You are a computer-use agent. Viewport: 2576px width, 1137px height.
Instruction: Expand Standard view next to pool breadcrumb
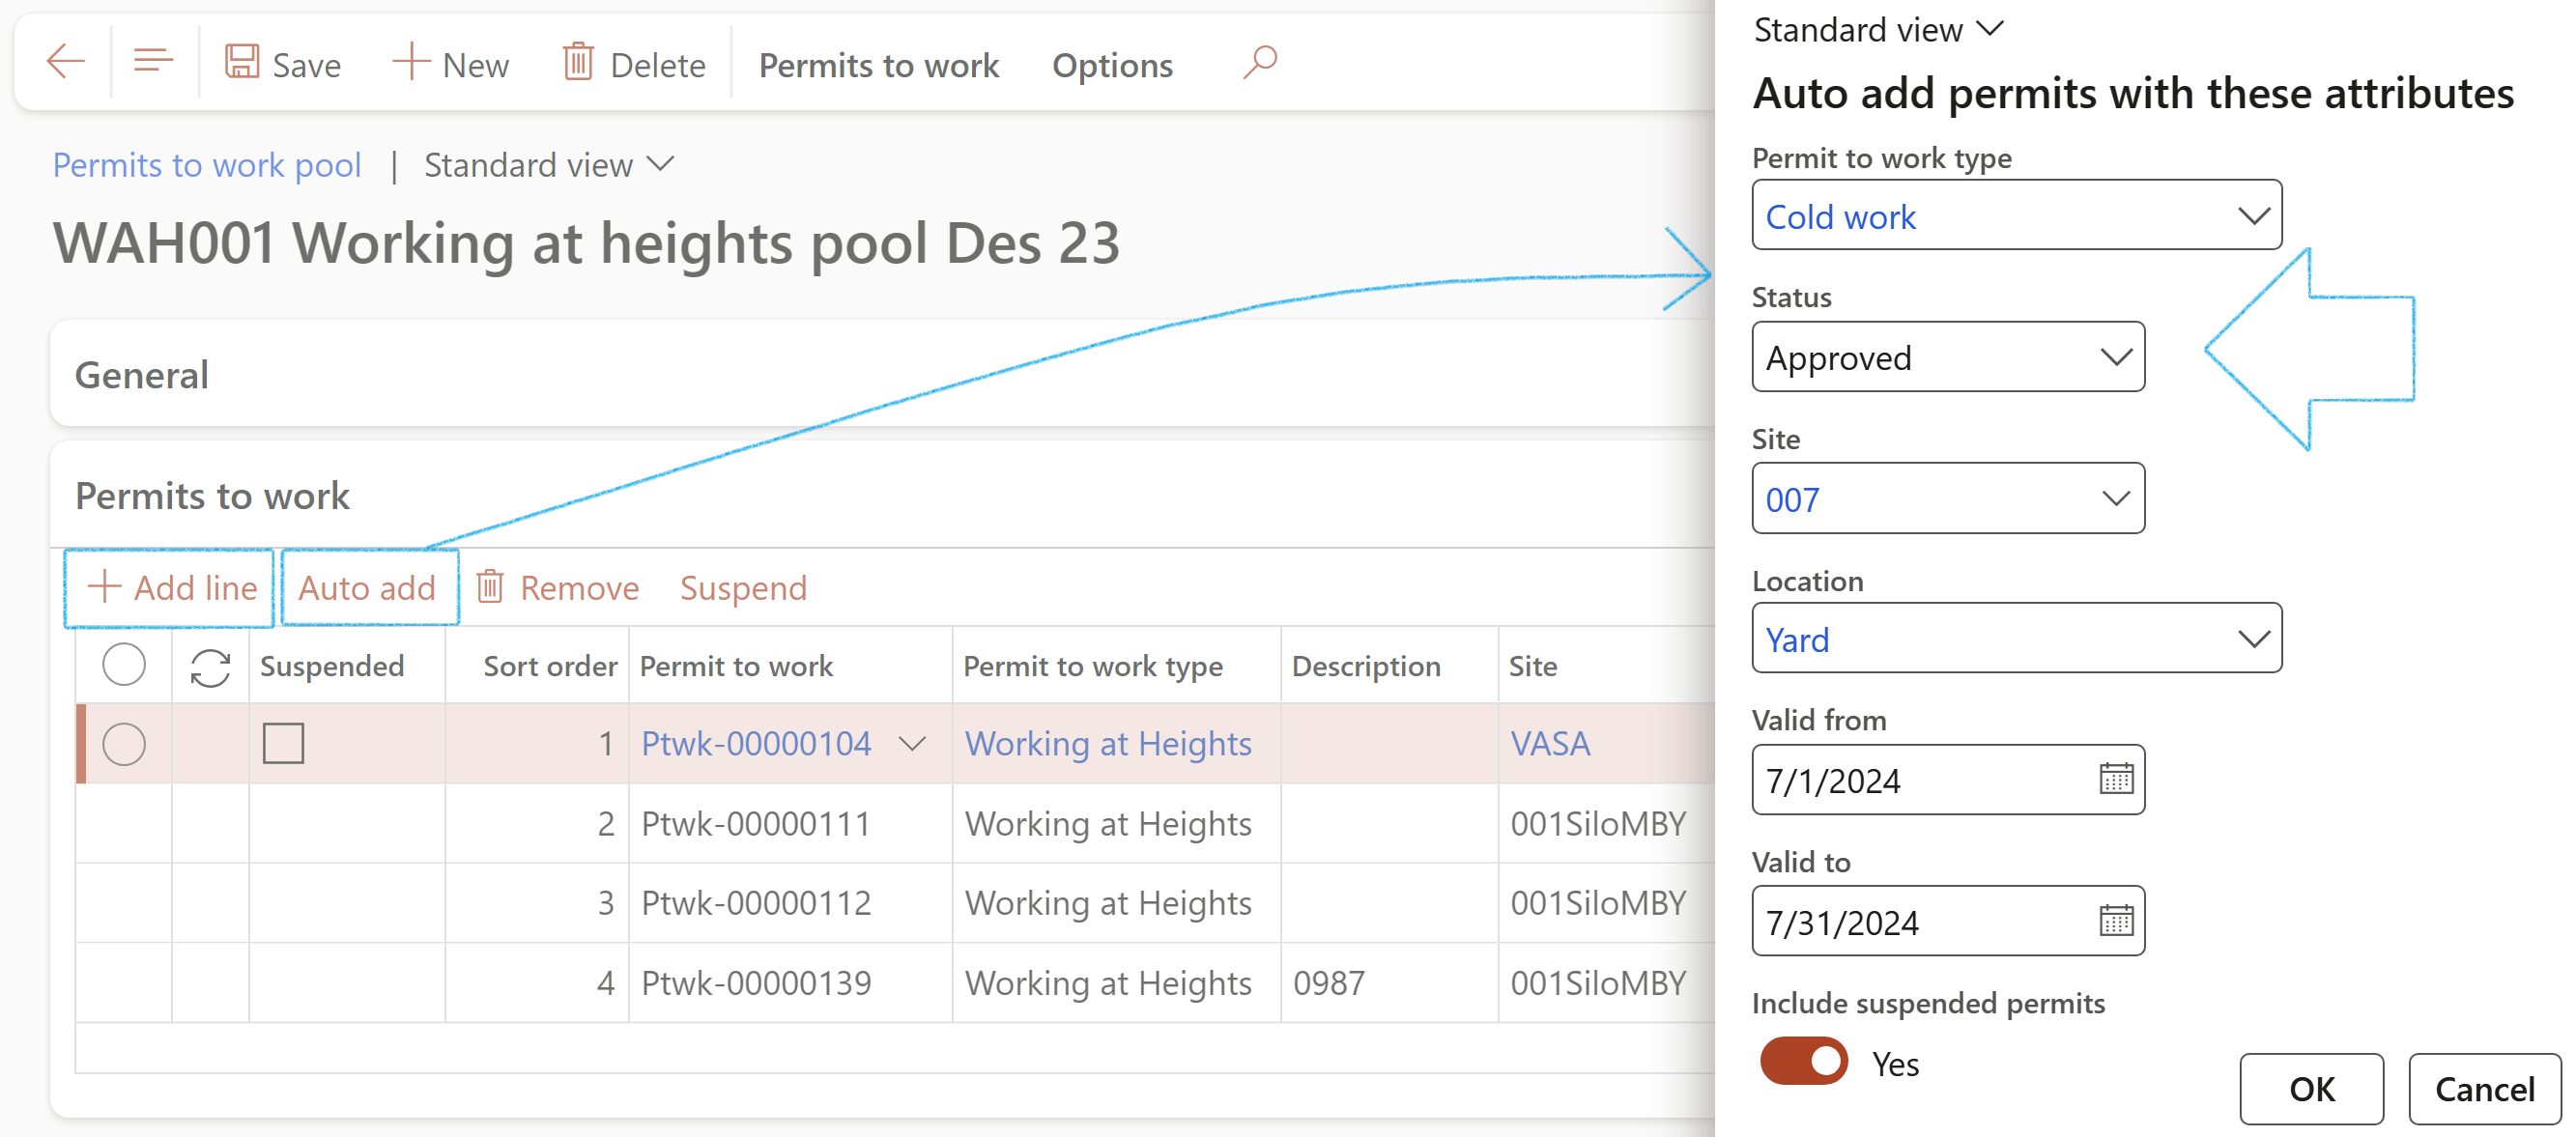coord(660,164)
